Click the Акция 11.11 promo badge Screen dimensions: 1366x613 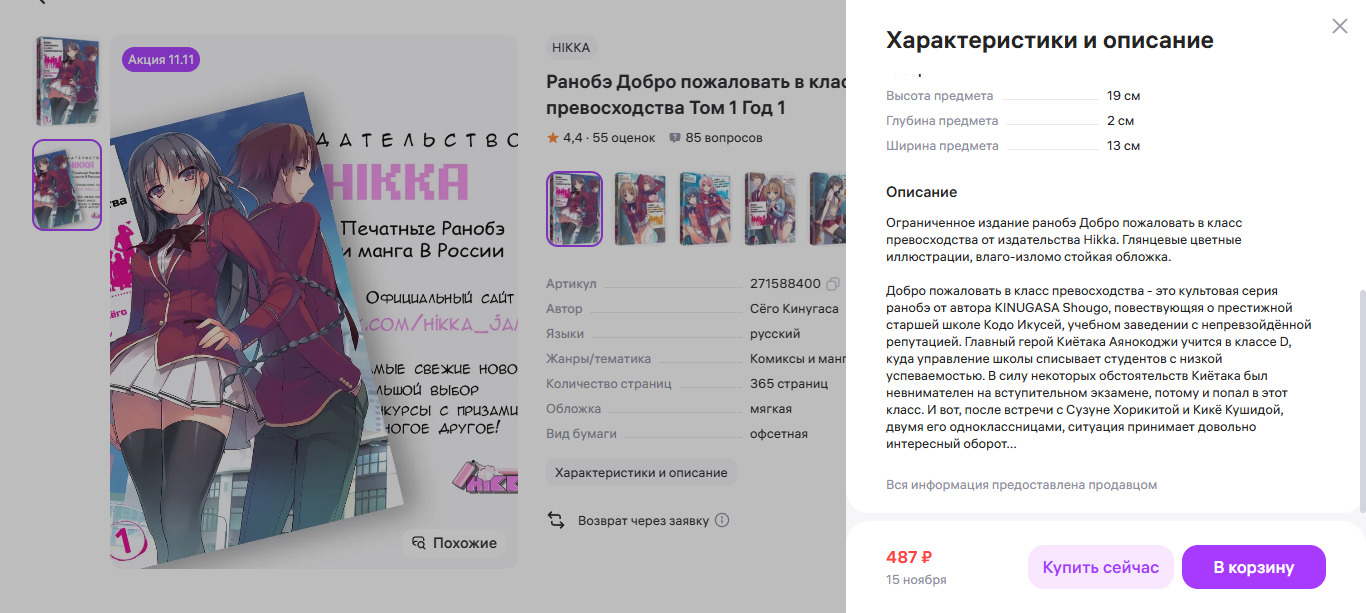tap(161, 59)
